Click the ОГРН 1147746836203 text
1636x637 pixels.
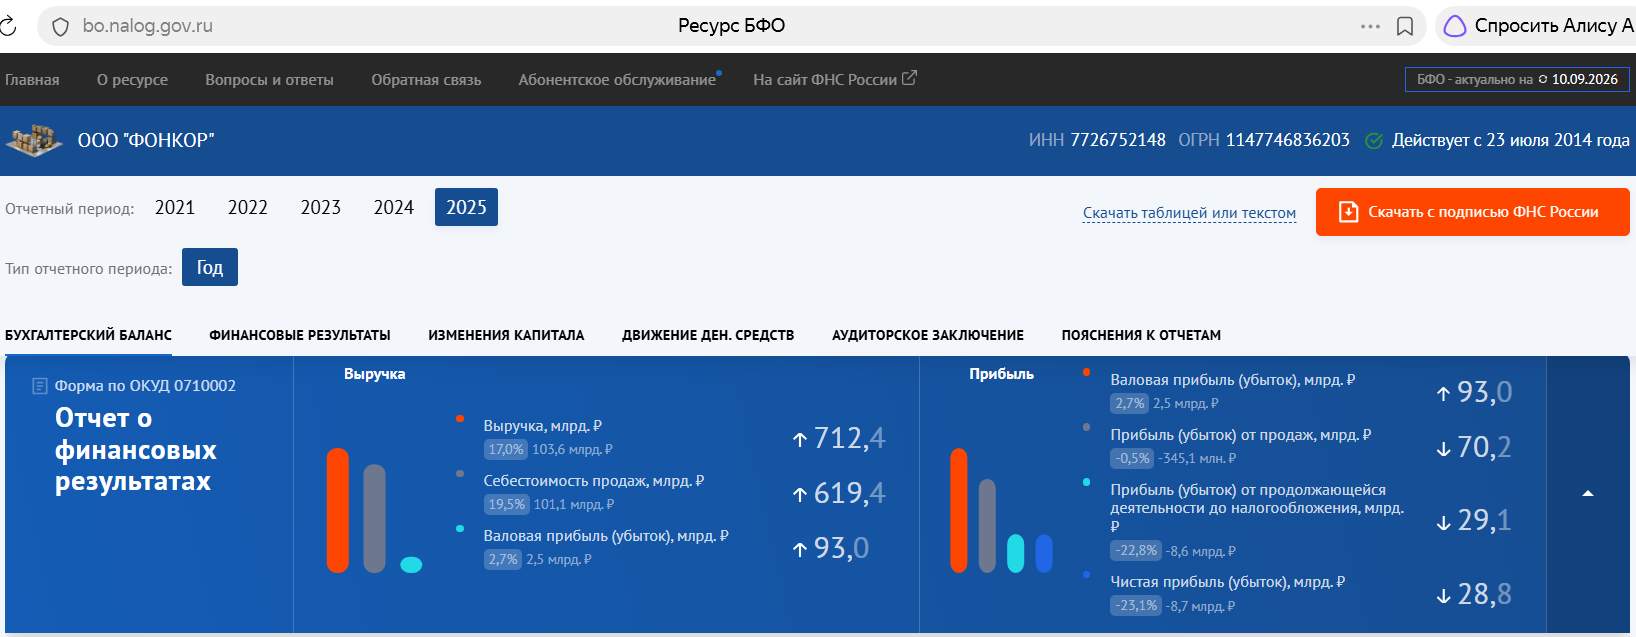click(x=1264, y=140)
